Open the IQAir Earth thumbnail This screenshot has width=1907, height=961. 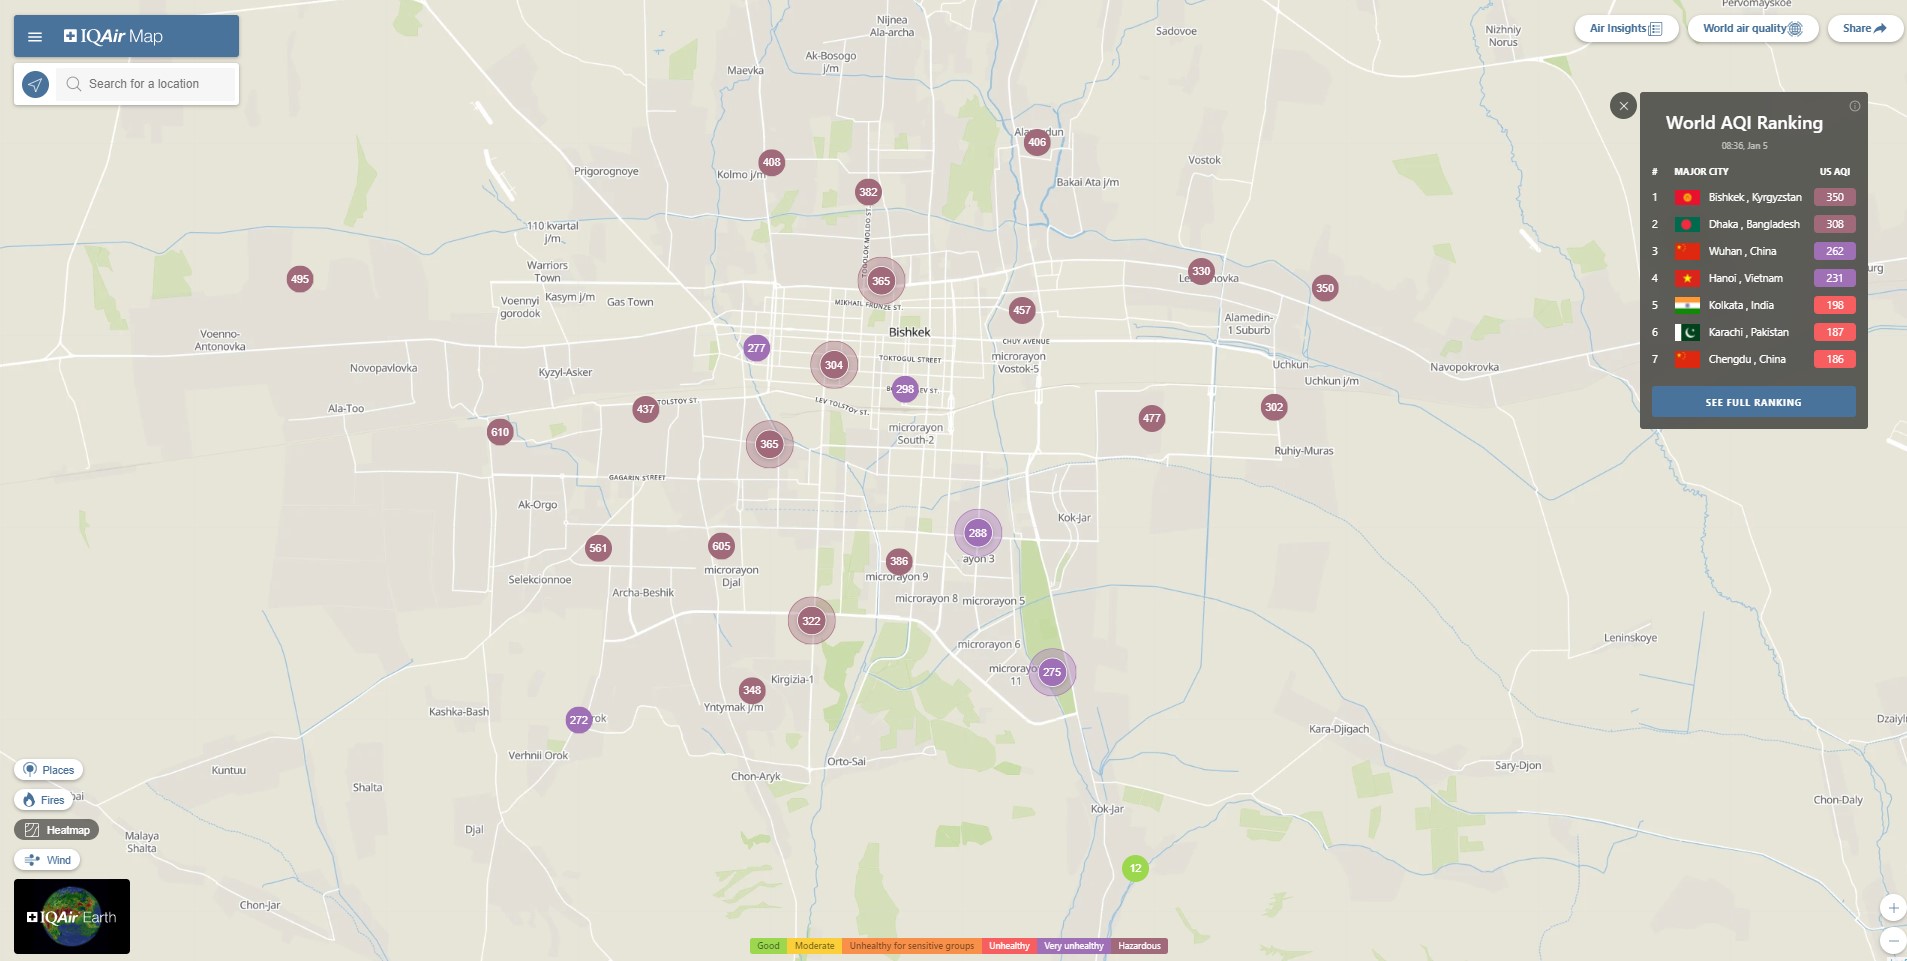click(72, 916)
